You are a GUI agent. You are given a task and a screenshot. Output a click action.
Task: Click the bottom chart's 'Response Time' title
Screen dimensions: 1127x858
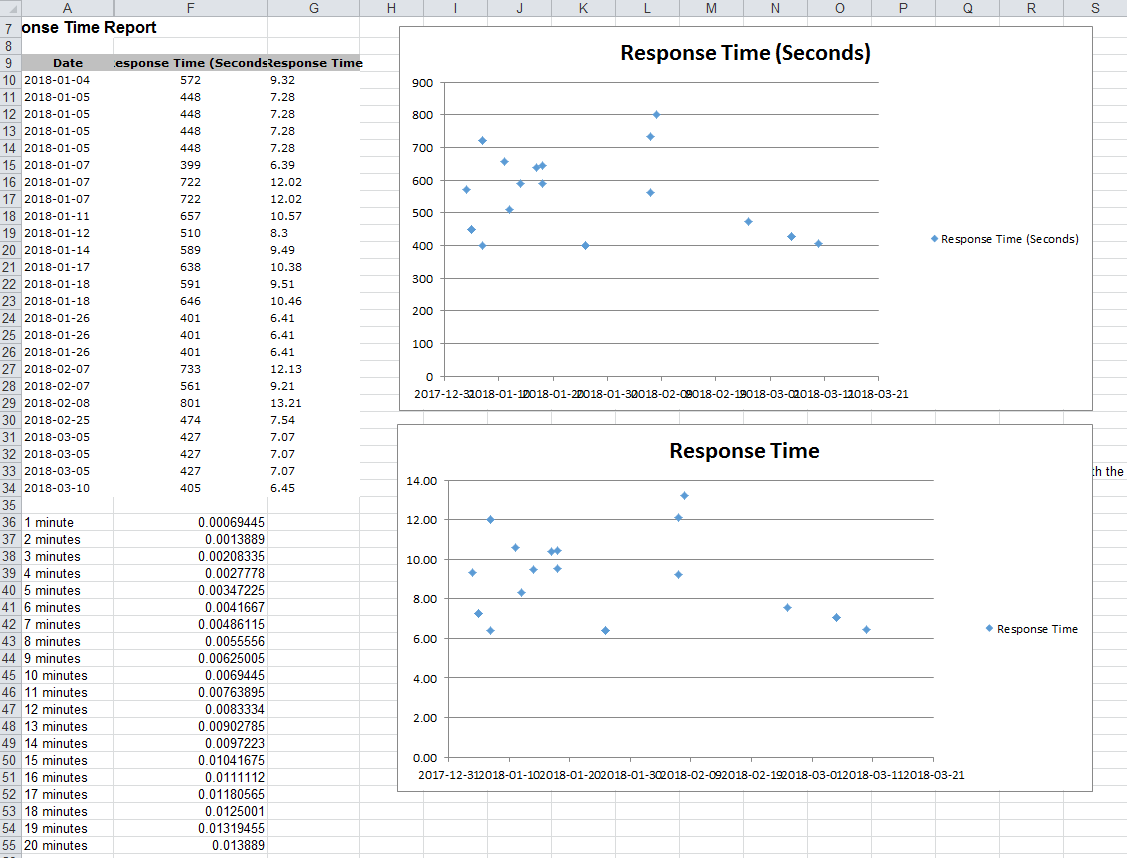(745, 451)
